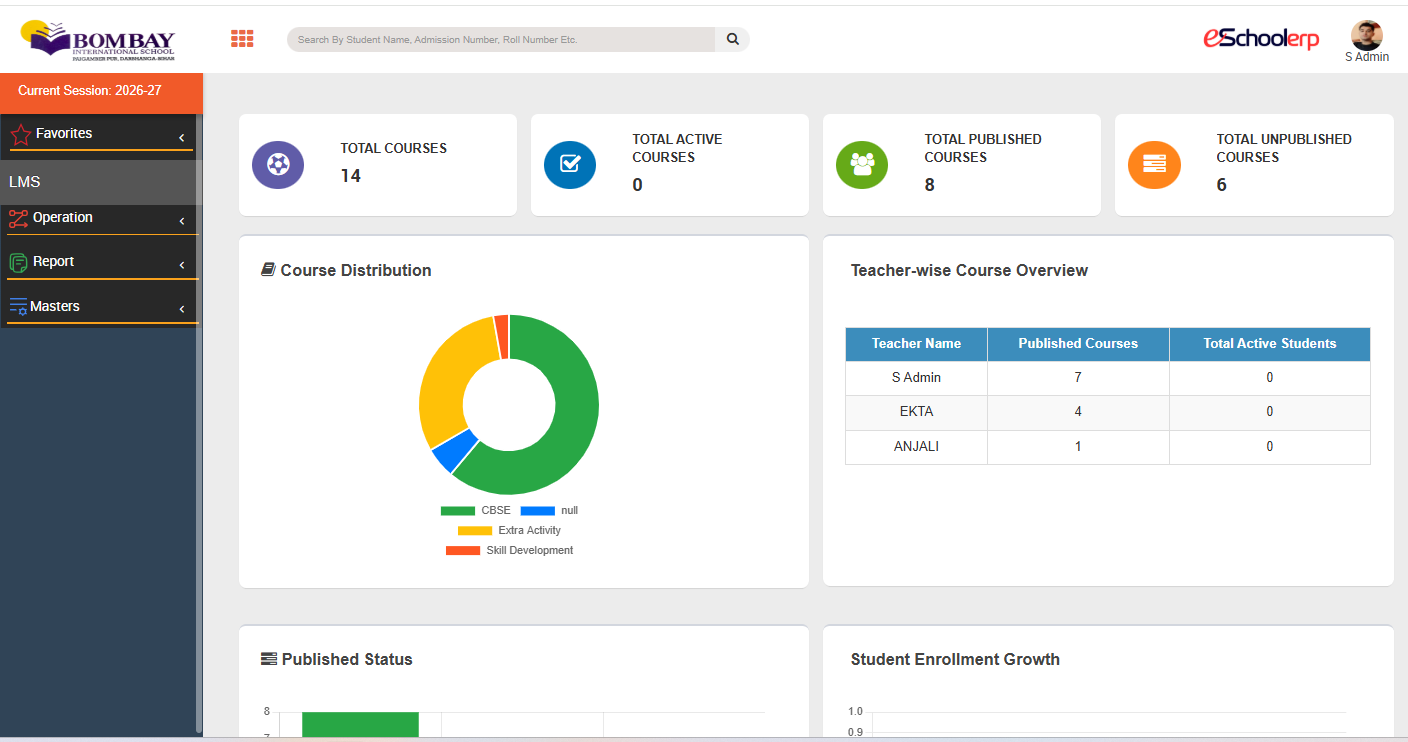The height and width of the screenshot is (742, 1408).
Task: Select the ANJALI teacher name cell
Action: (x=916, y=447)
